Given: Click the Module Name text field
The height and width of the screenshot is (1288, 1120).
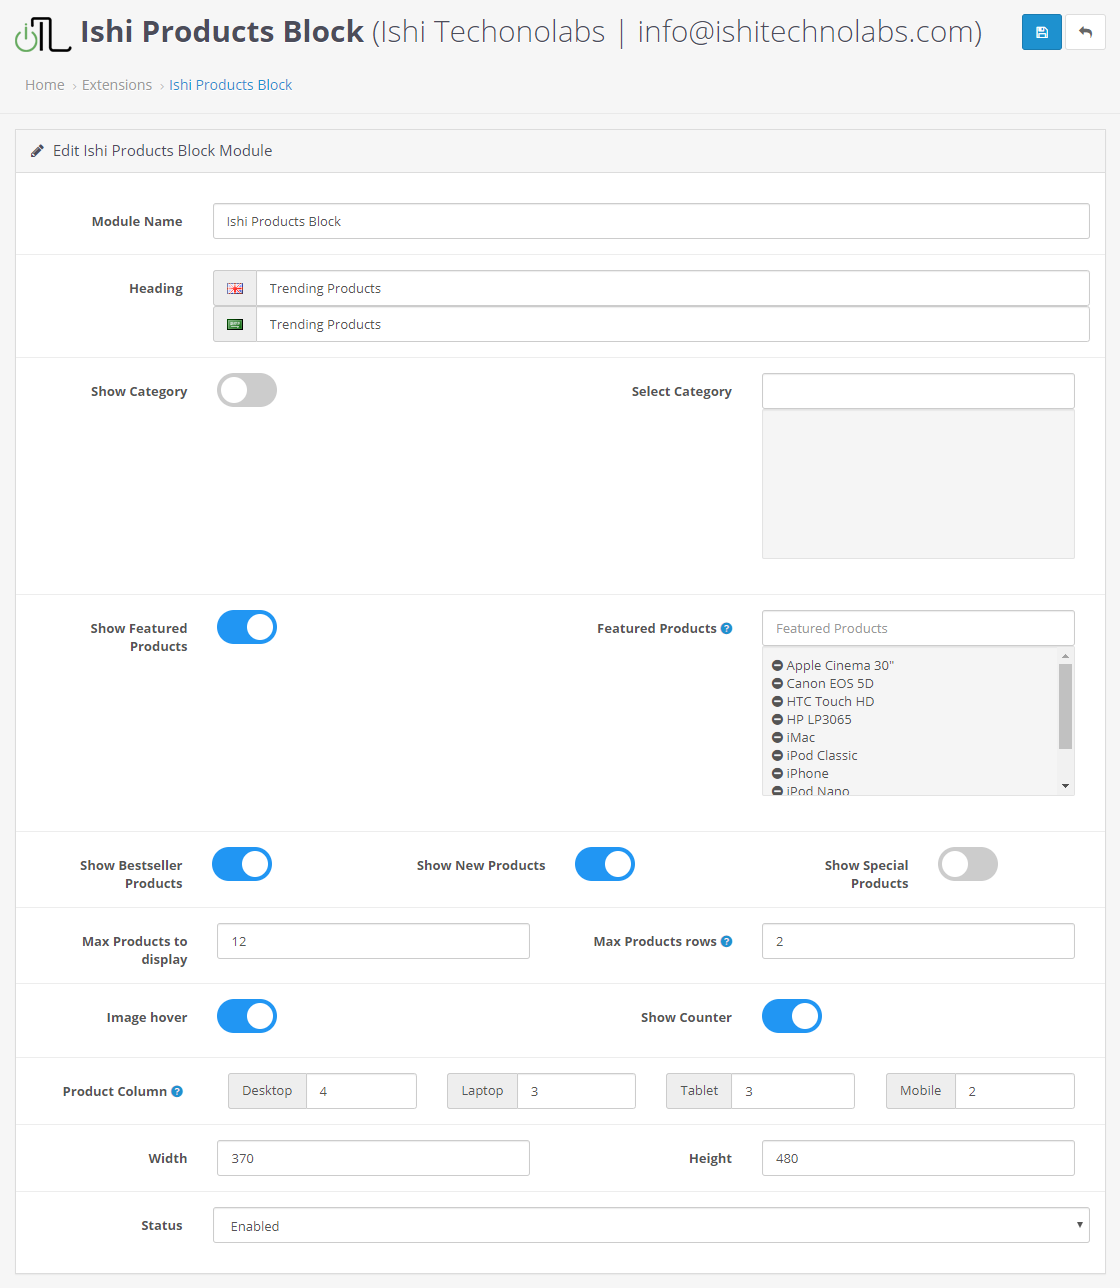Looking at the screenshot, I should [x=651, y=221].
